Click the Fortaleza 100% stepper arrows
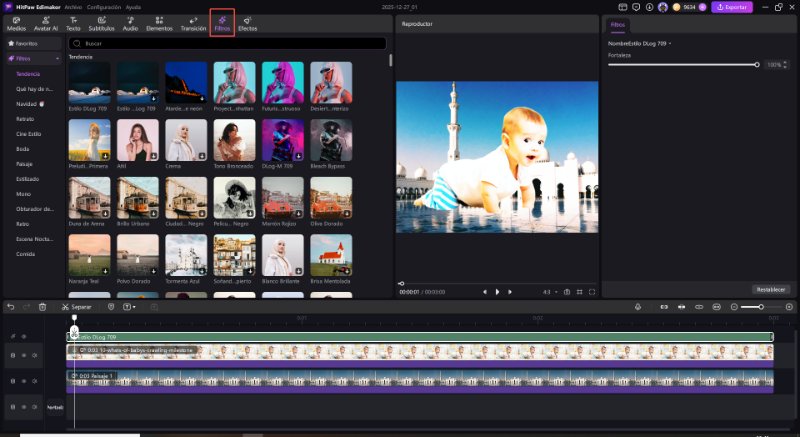Viewport: 800px width, 437px height. [x=785, y=65]
